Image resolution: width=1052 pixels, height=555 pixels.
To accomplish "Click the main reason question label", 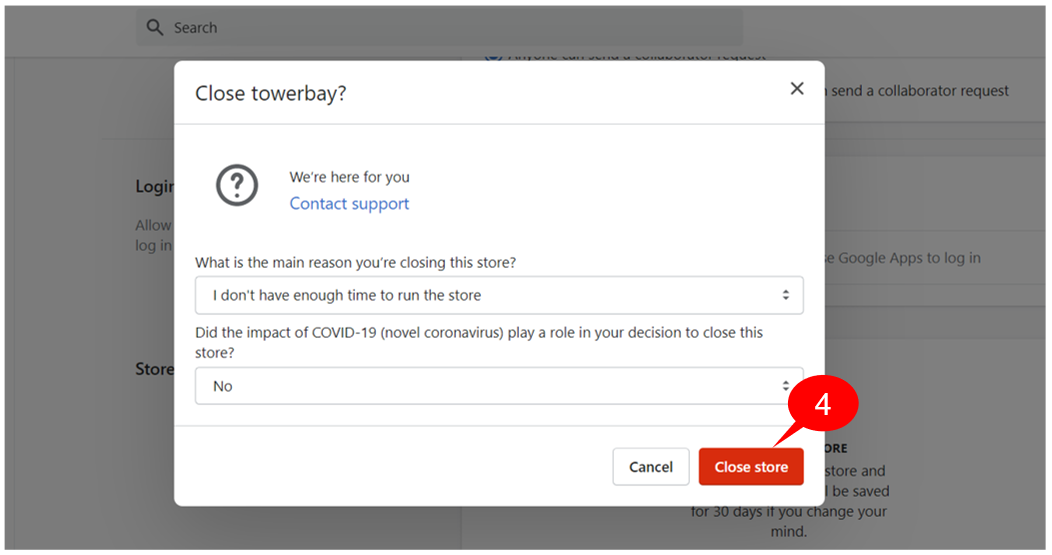I will pyautogui.click(x=356, y=262).
